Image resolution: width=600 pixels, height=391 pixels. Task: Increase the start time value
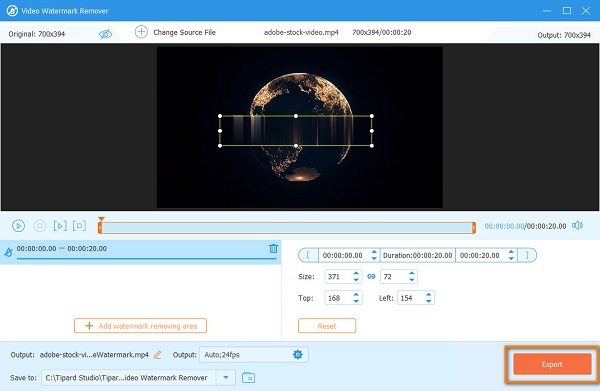pyautogui.click(x=374, y=252)
